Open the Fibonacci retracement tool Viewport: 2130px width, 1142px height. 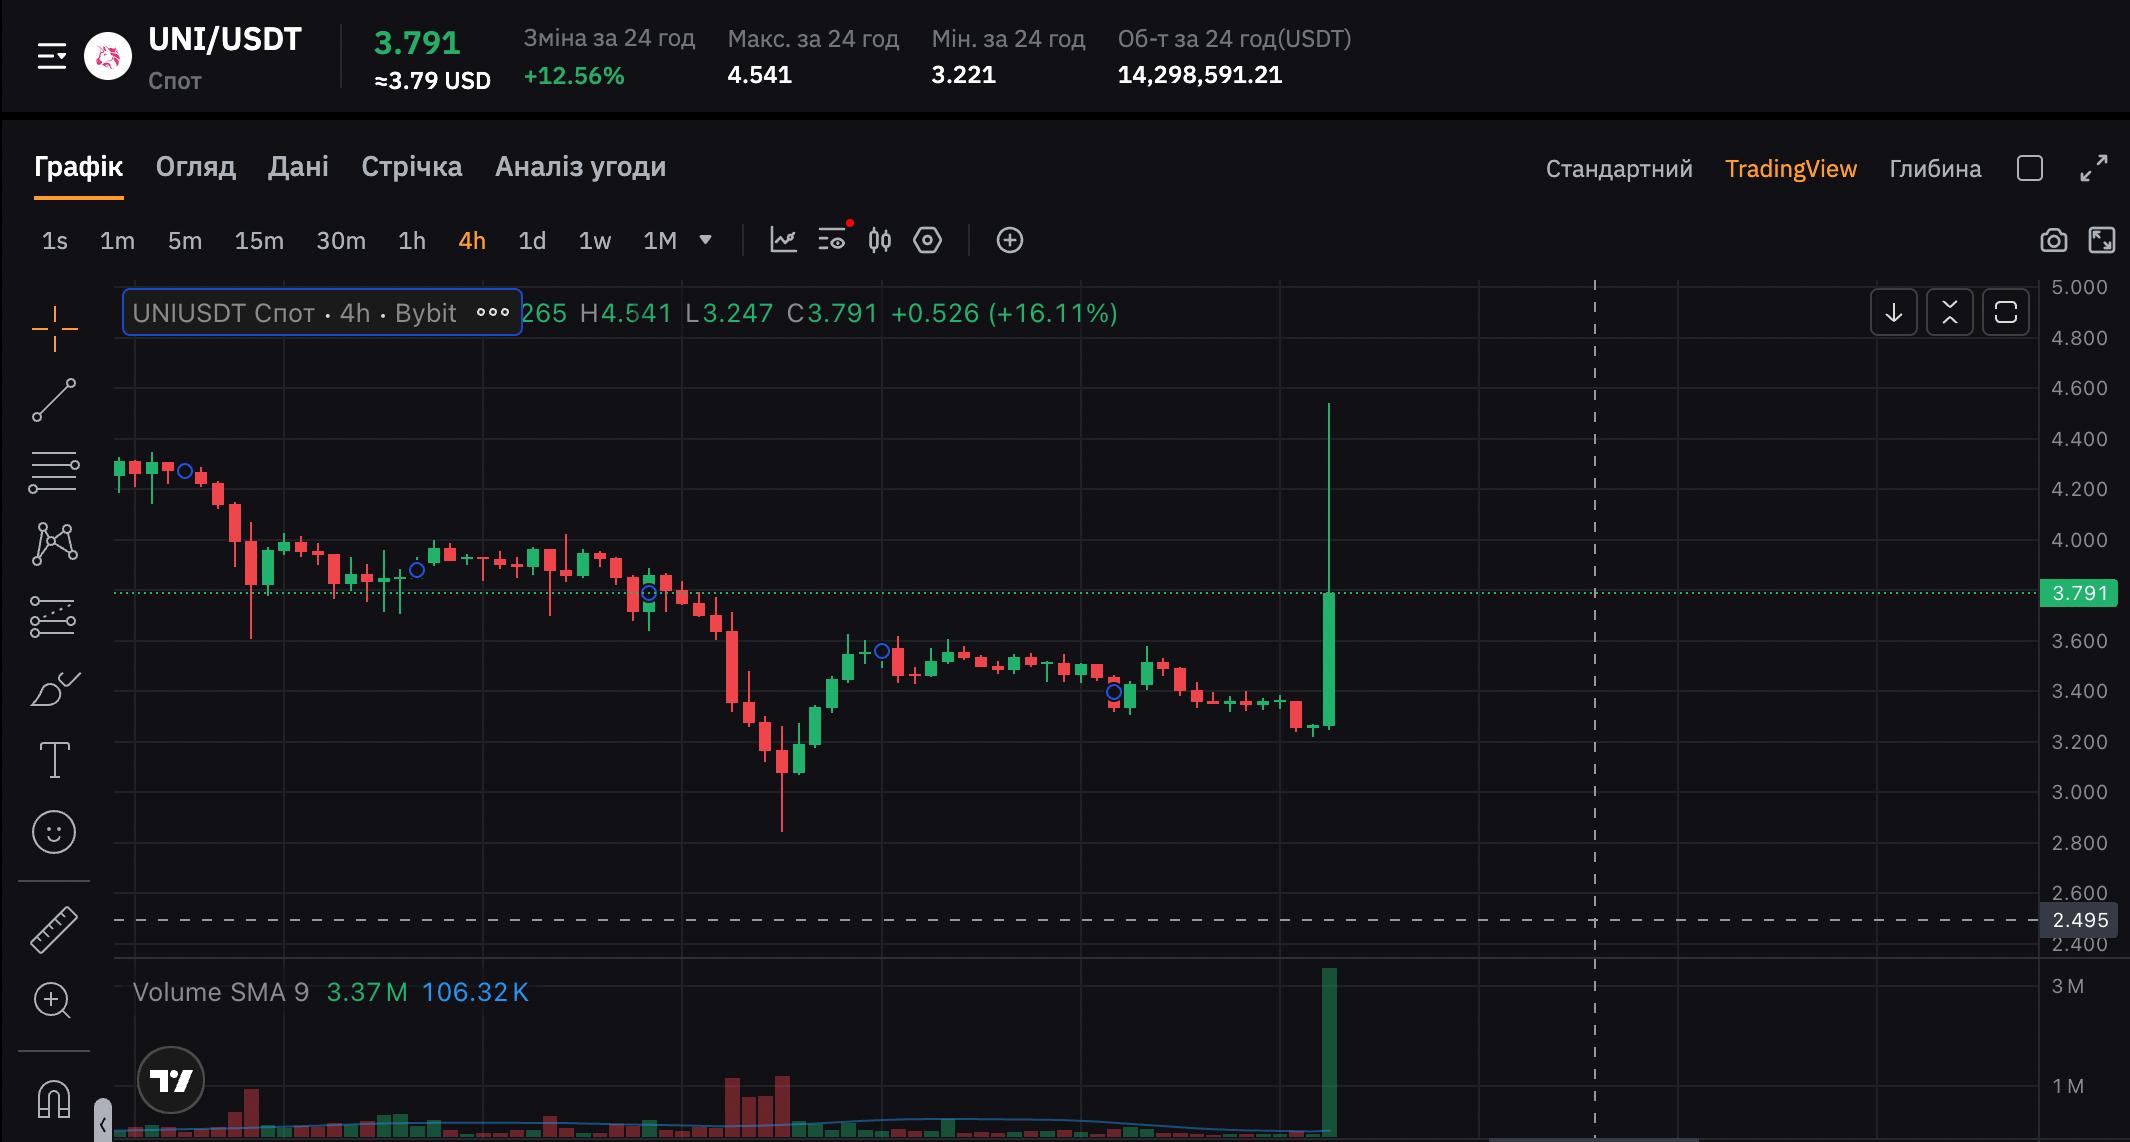point(54,472)
